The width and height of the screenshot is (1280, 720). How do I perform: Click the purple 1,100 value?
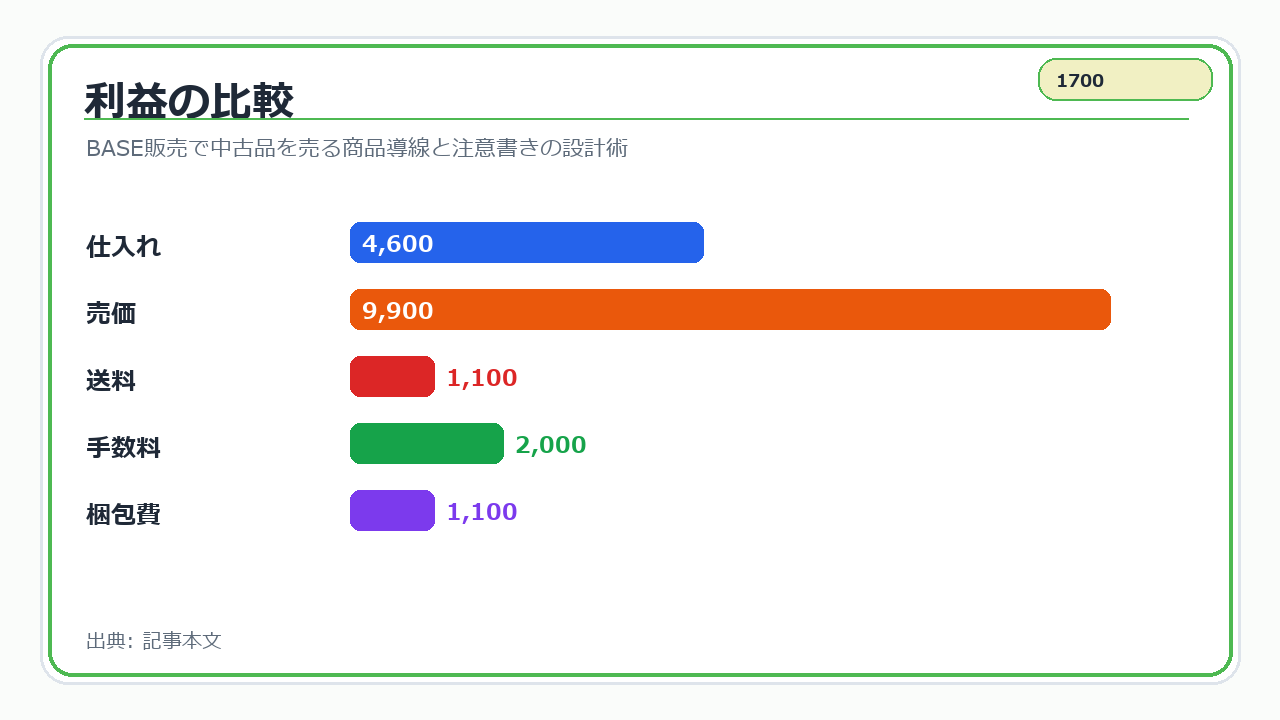point(482,512)
